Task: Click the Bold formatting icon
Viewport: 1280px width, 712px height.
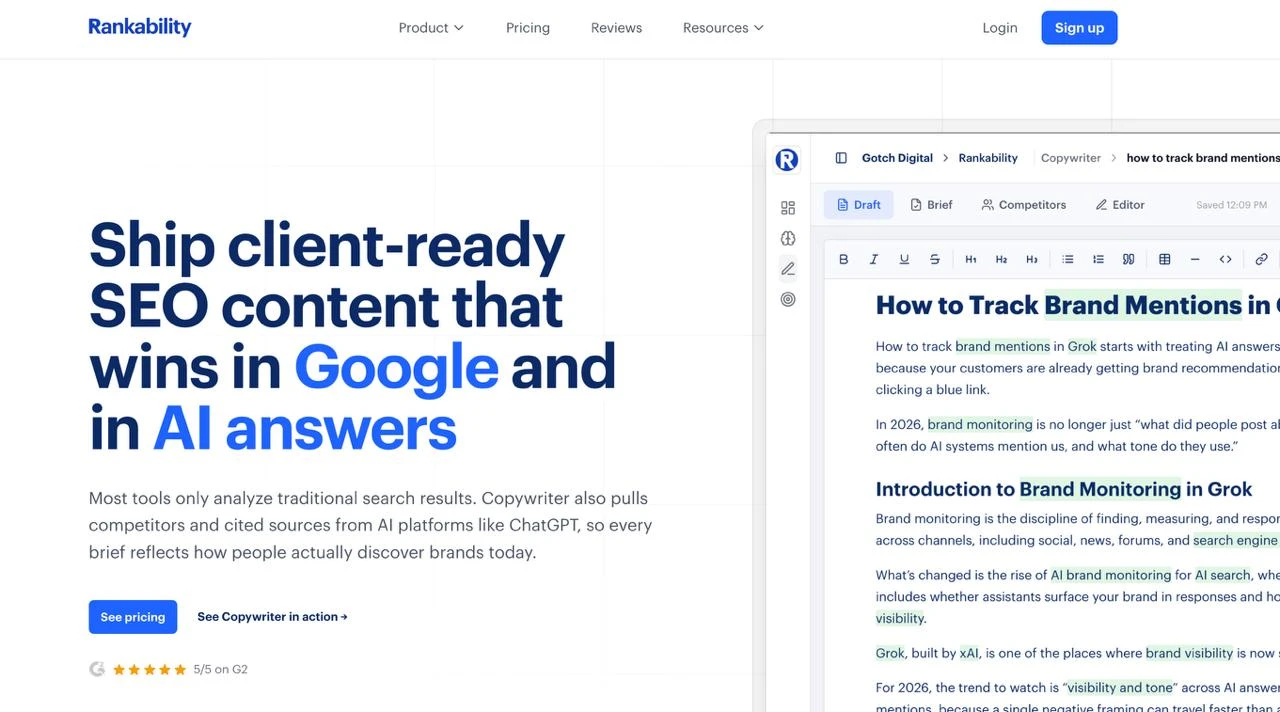Action: (843, 259)
